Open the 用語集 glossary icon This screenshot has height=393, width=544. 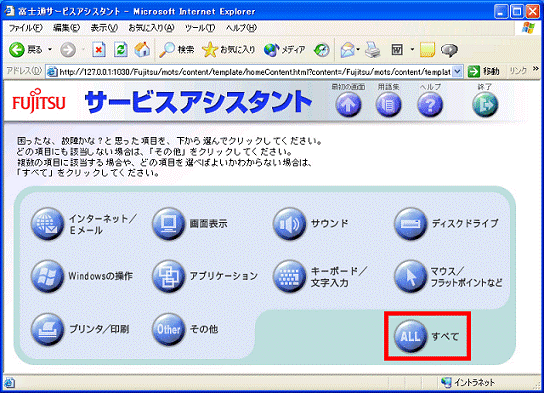389,104
